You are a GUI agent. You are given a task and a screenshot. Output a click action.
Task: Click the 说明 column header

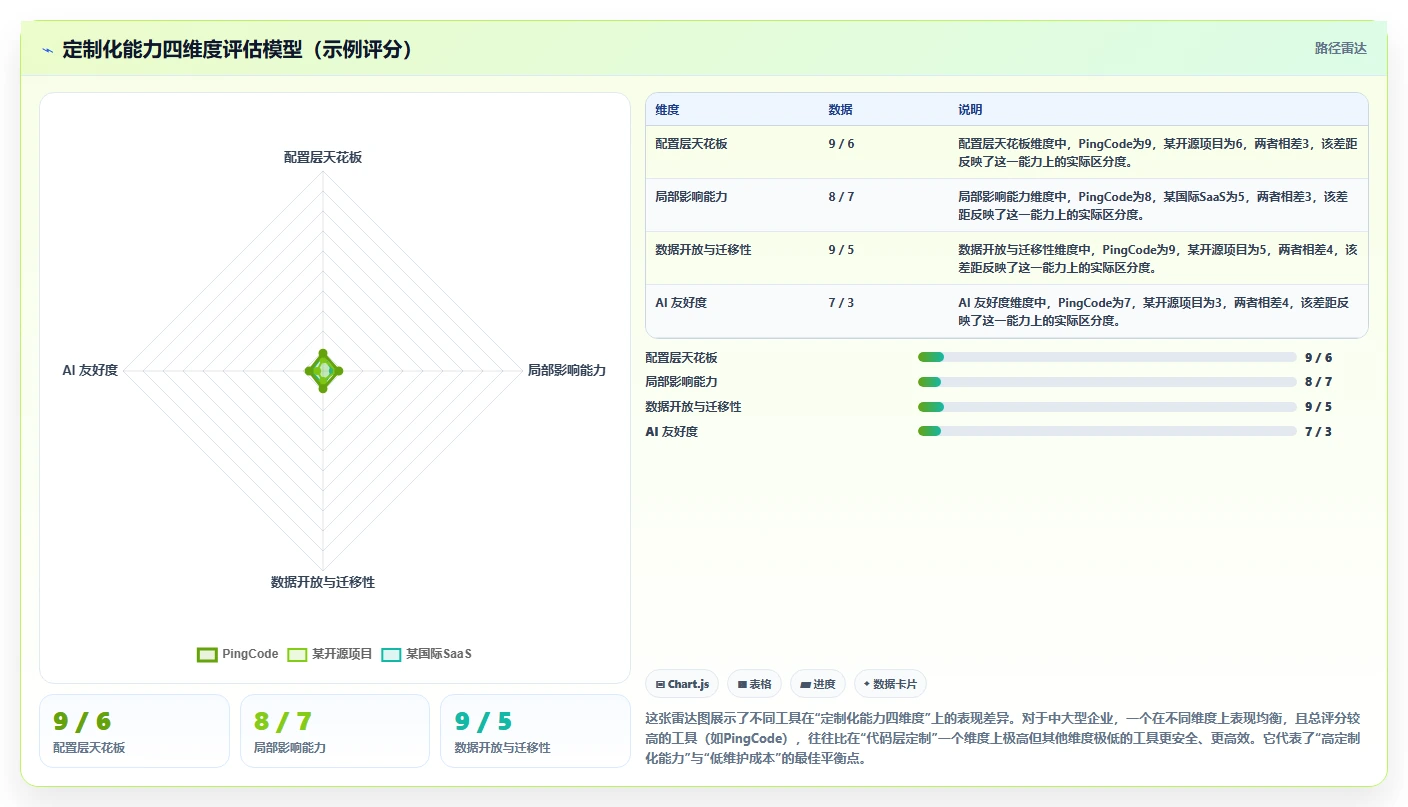click(x=970, y=110)
